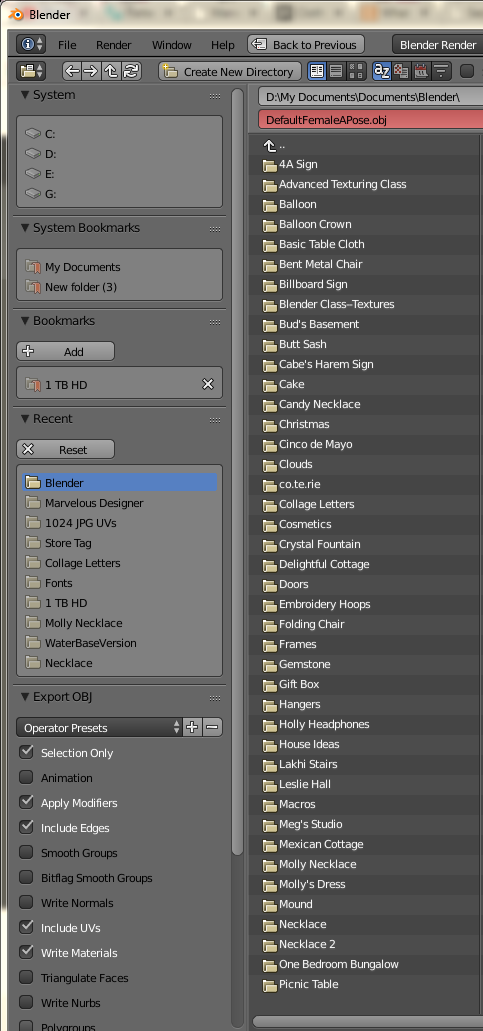
Task: Toggle Include UVs checkbox
Action: pyautogui.click(x=26, y=927)
